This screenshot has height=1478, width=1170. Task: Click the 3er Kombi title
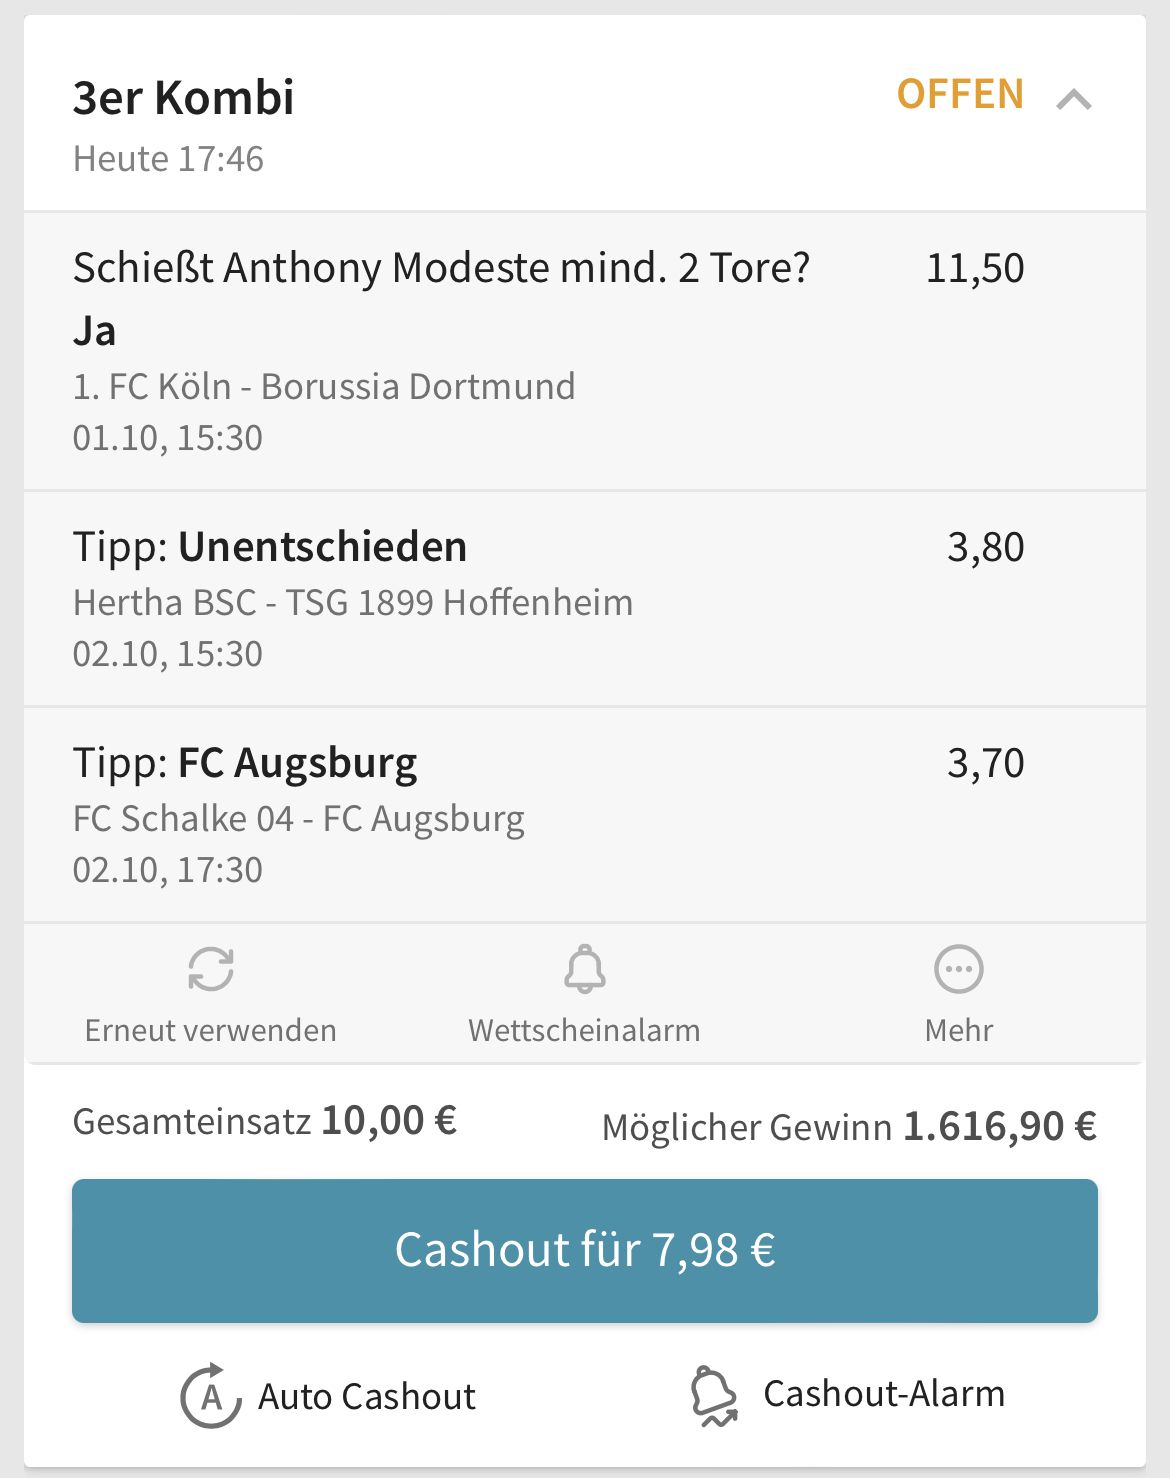tap(184, 98)
